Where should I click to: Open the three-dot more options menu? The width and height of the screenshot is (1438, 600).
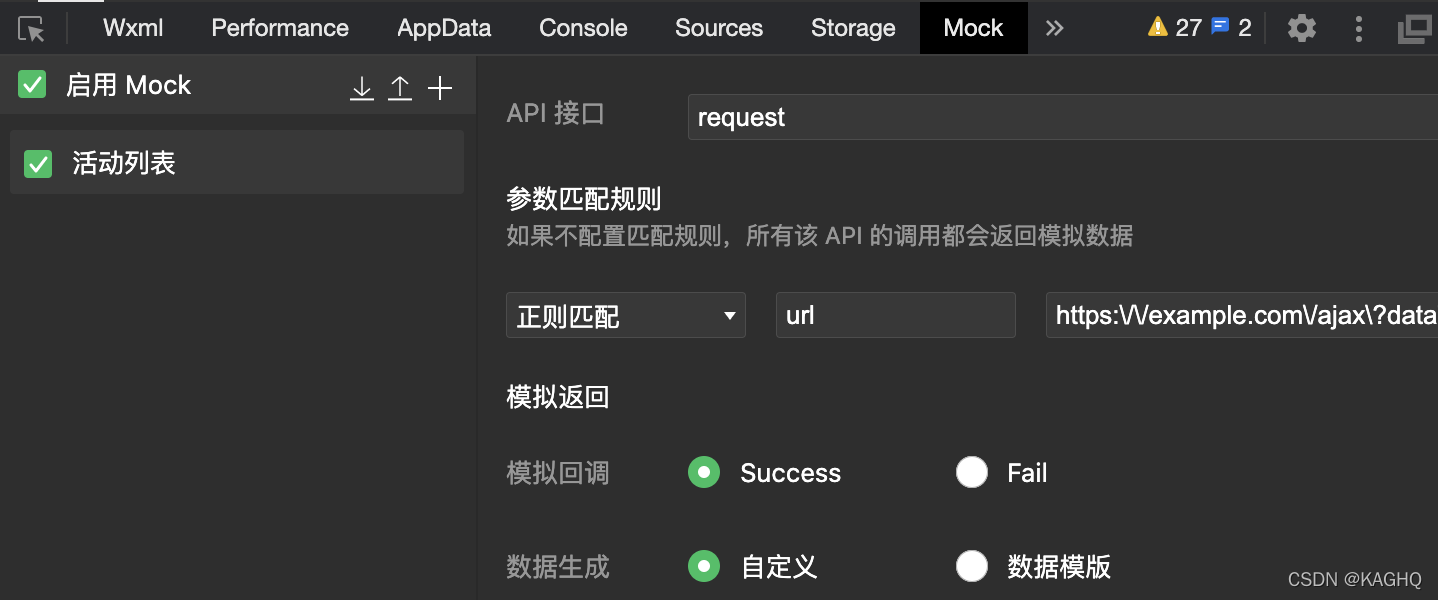(1359, 28)
